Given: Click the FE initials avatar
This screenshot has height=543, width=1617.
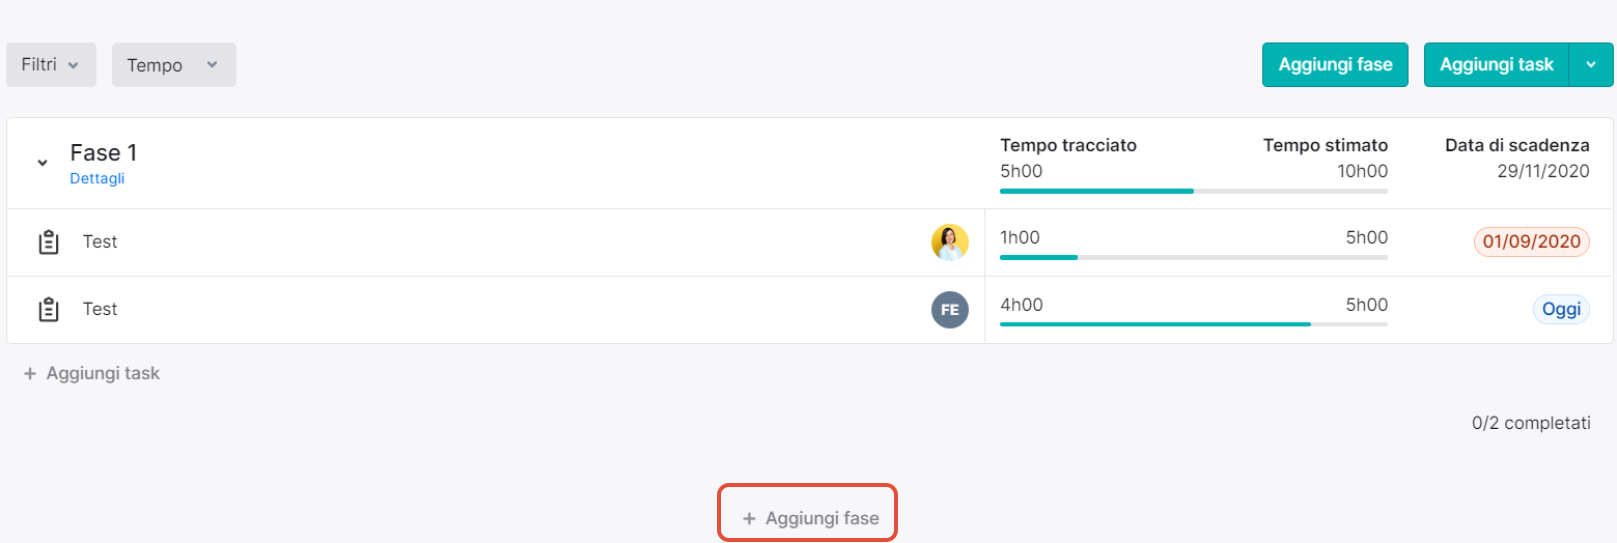Looking at the screenshot, I should [950, 310].
